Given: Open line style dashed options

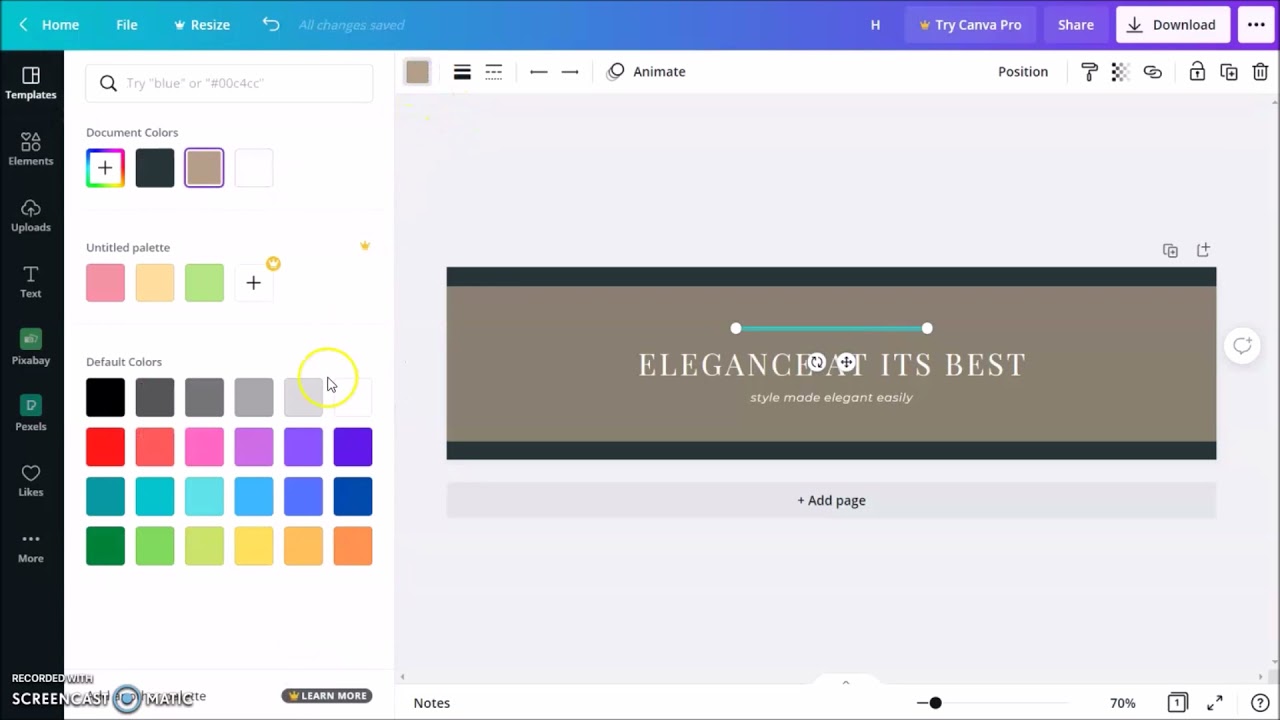Looking at the screenshot, I should pyautogui.click(x=494, y=71).
